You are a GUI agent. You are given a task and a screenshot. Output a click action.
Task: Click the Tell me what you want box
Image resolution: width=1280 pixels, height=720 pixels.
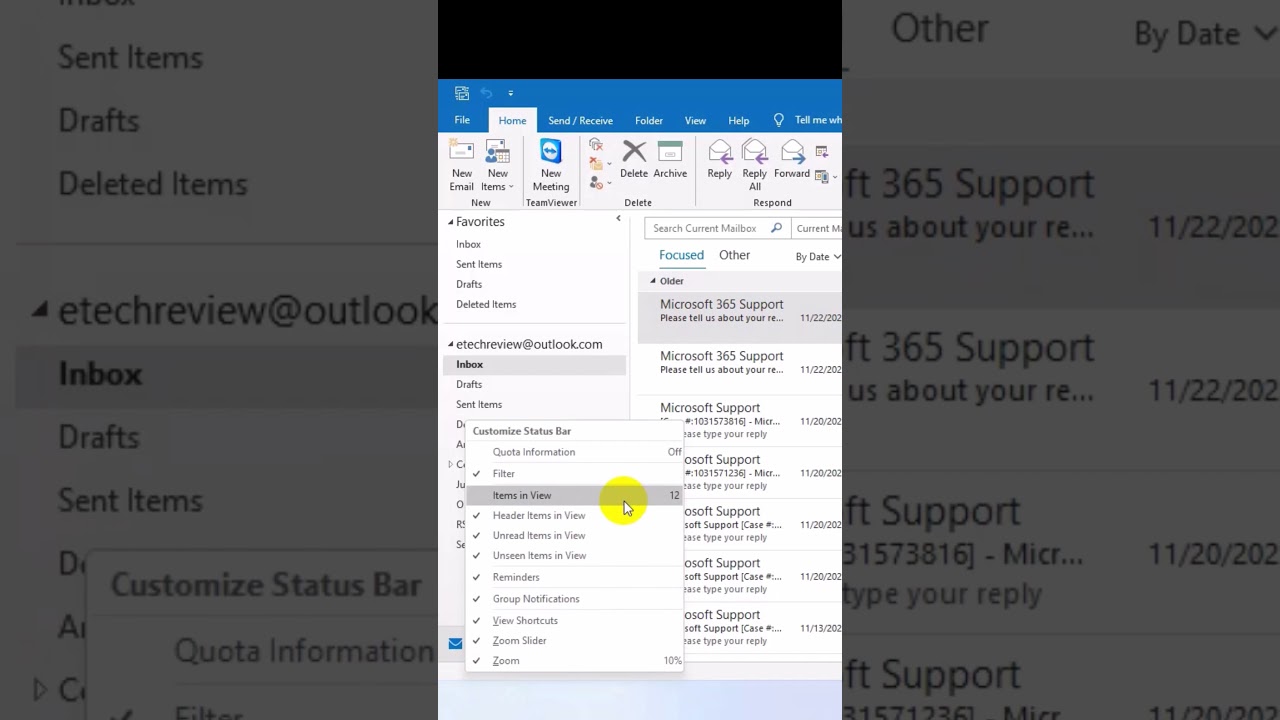818,120
